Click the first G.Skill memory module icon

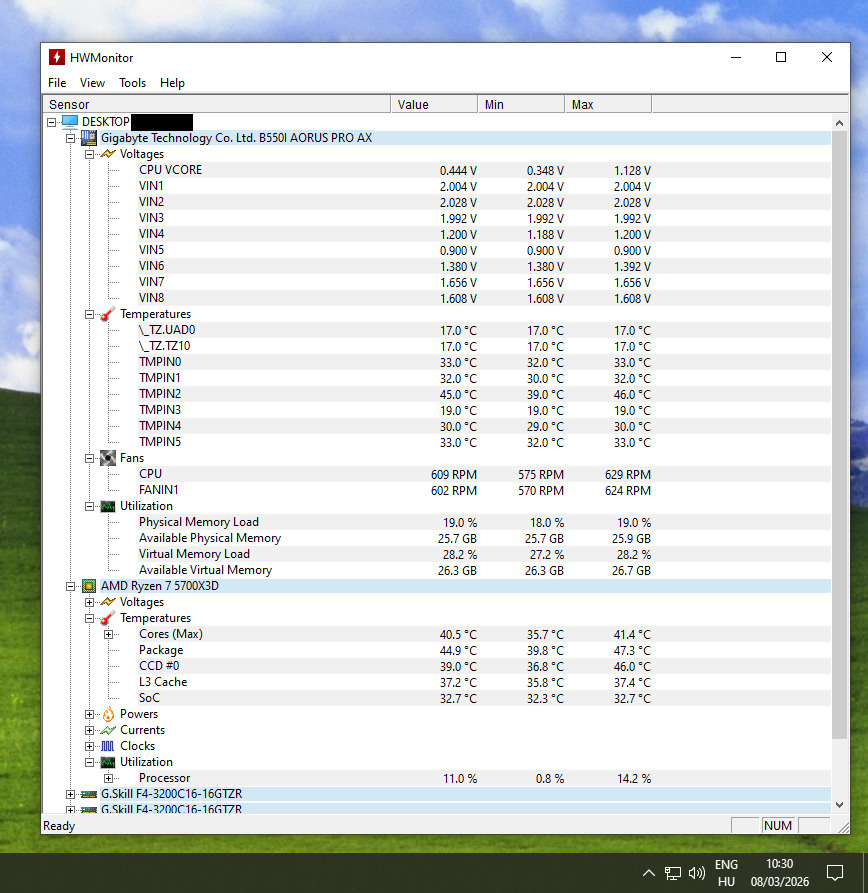point(89,794)
